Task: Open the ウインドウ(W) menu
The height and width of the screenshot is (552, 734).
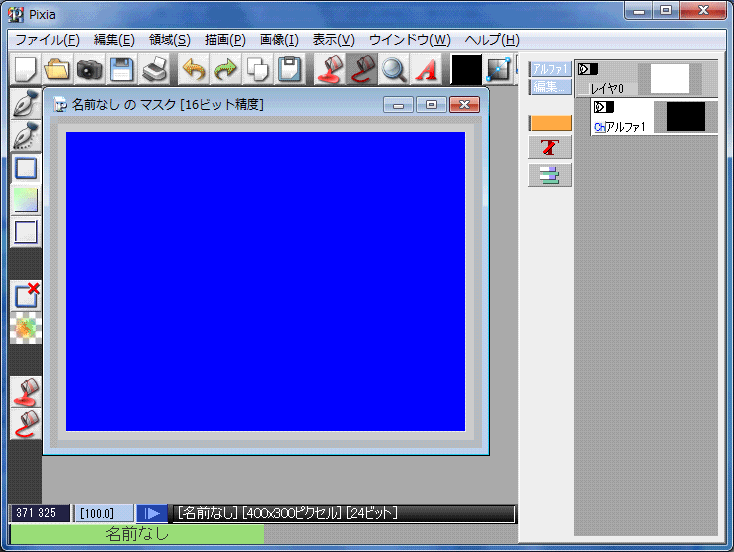Action: click(x=410, y=40)
